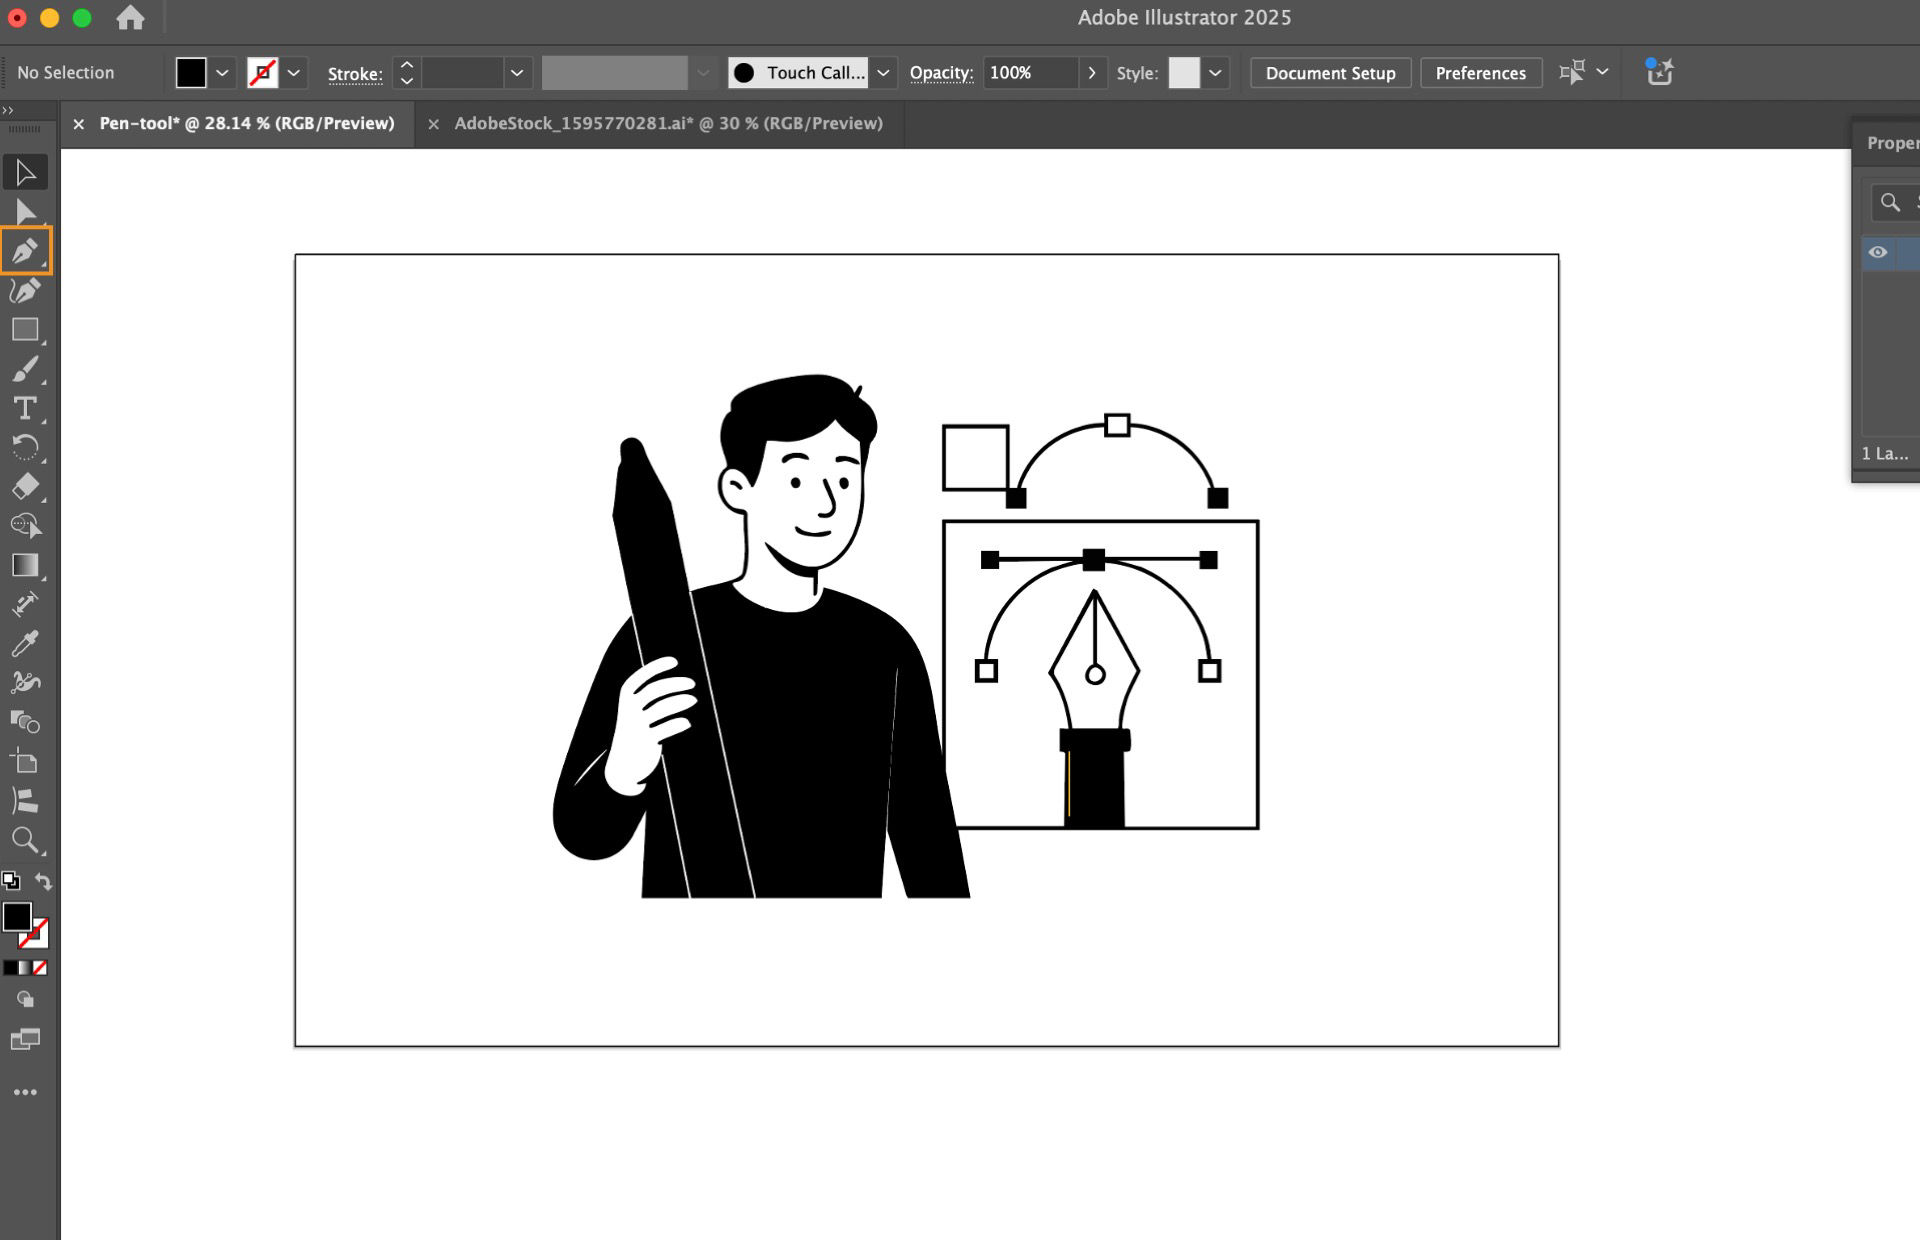Switch to the AdobeStock_1595770281.ai tab
1920x1240 pixels.
tap(668, 123)
